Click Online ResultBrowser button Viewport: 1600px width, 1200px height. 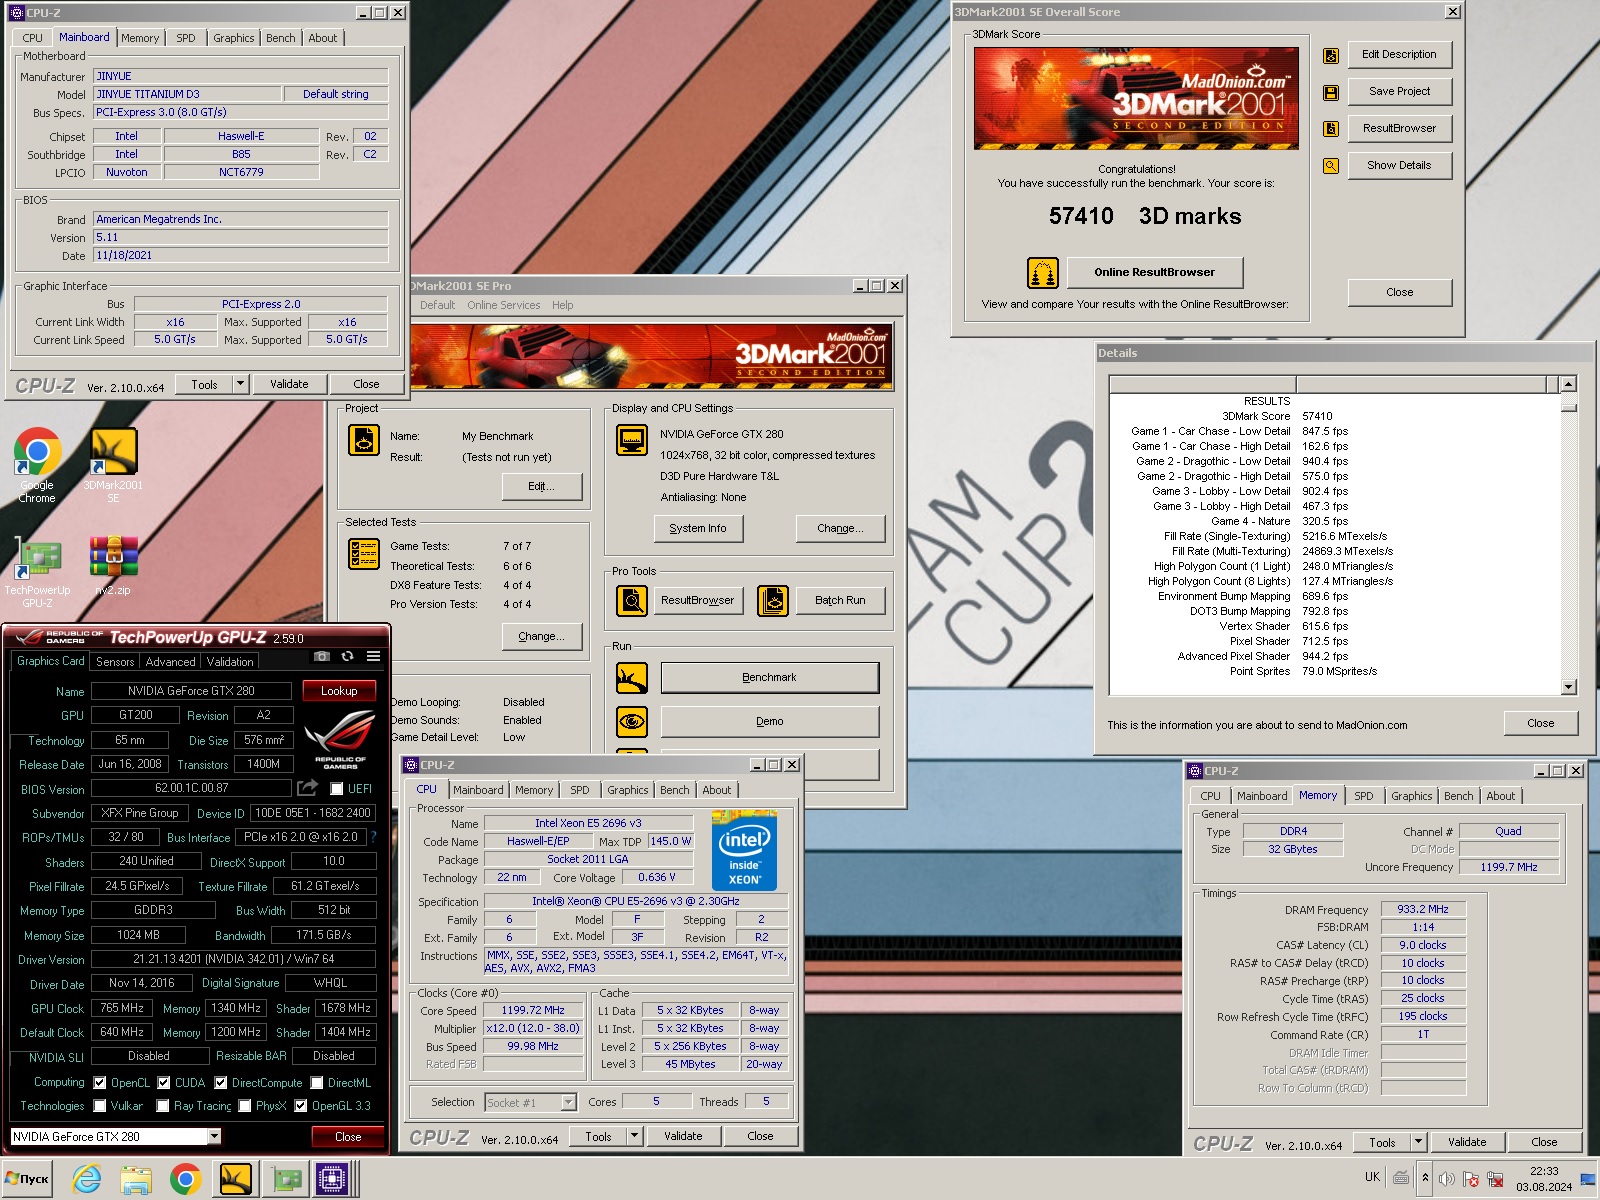click(1154, 272)
